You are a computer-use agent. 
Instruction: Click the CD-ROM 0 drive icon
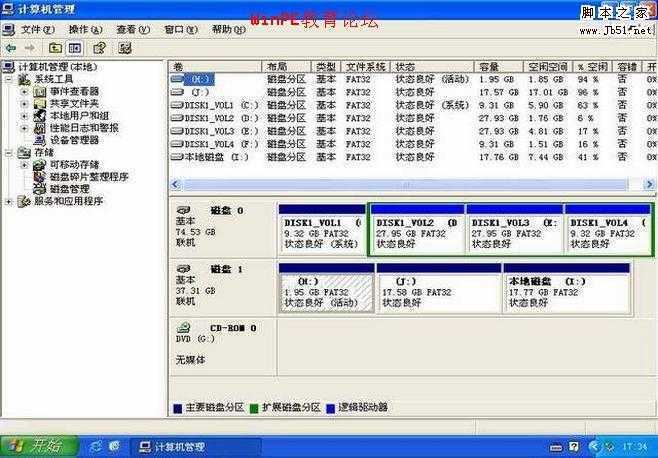coord(184,327)
